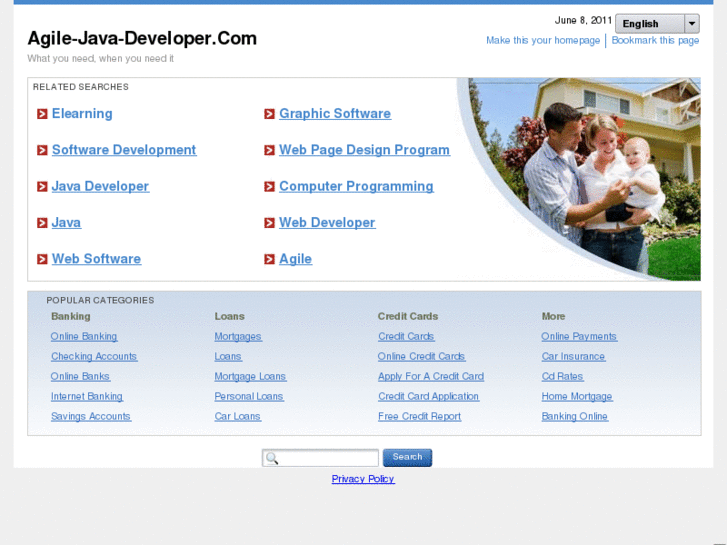Viewport: 727px width, 545px height.
Task: Follow Apply For A Credit Card link
Action: pyautogui.click(x=431, y=376)
